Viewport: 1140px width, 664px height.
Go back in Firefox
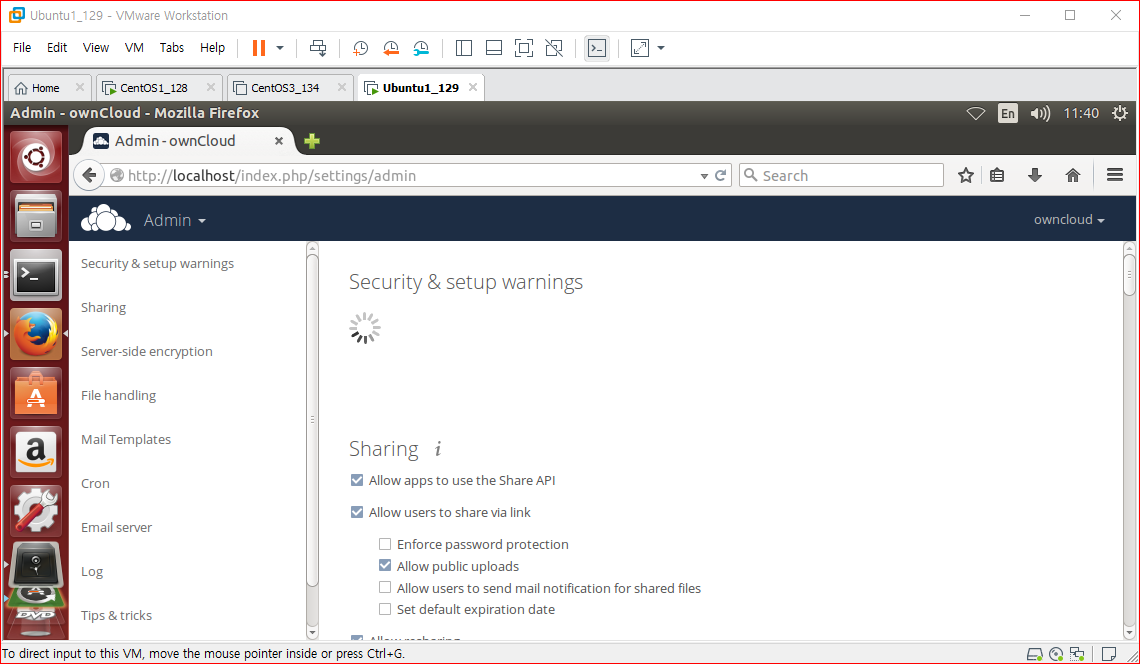point(89,175)
